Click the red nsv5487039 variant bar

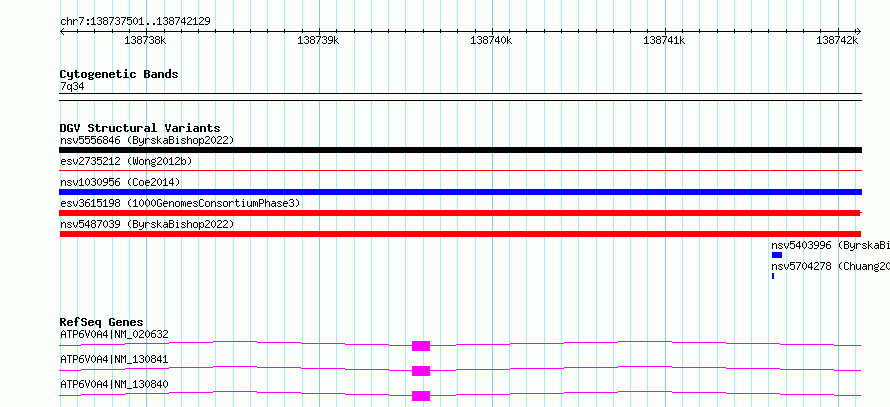pos(460,234)
